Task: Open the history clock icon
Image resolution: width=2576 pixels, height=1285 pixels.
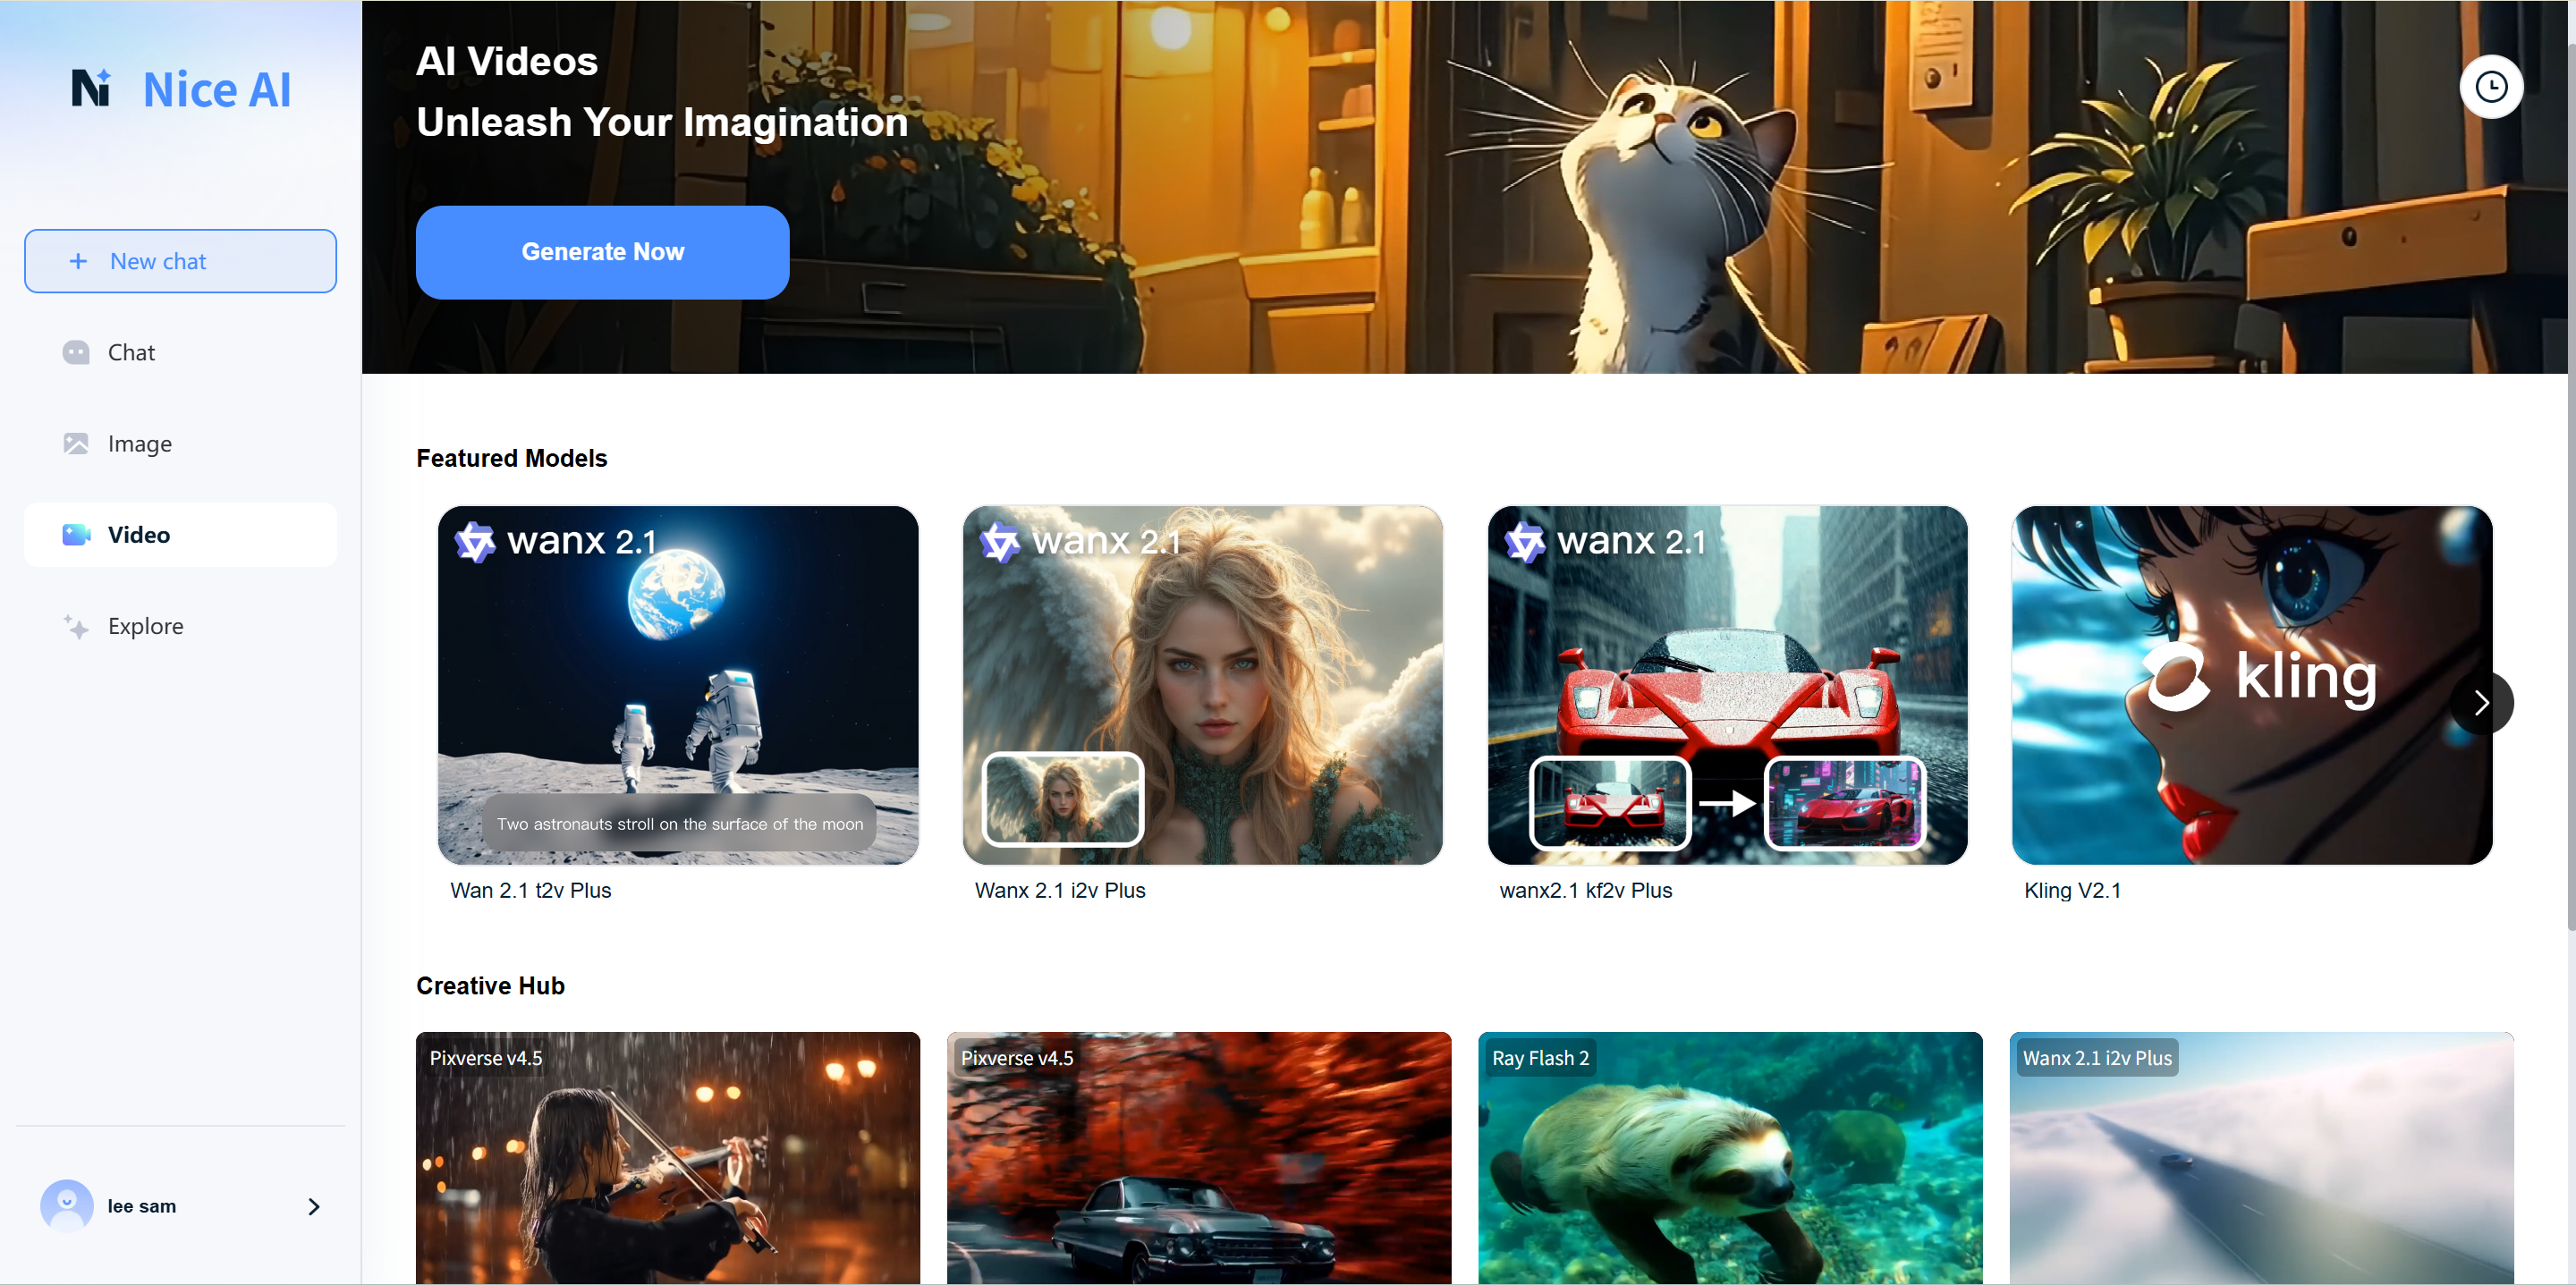Action: [2491, 87]
